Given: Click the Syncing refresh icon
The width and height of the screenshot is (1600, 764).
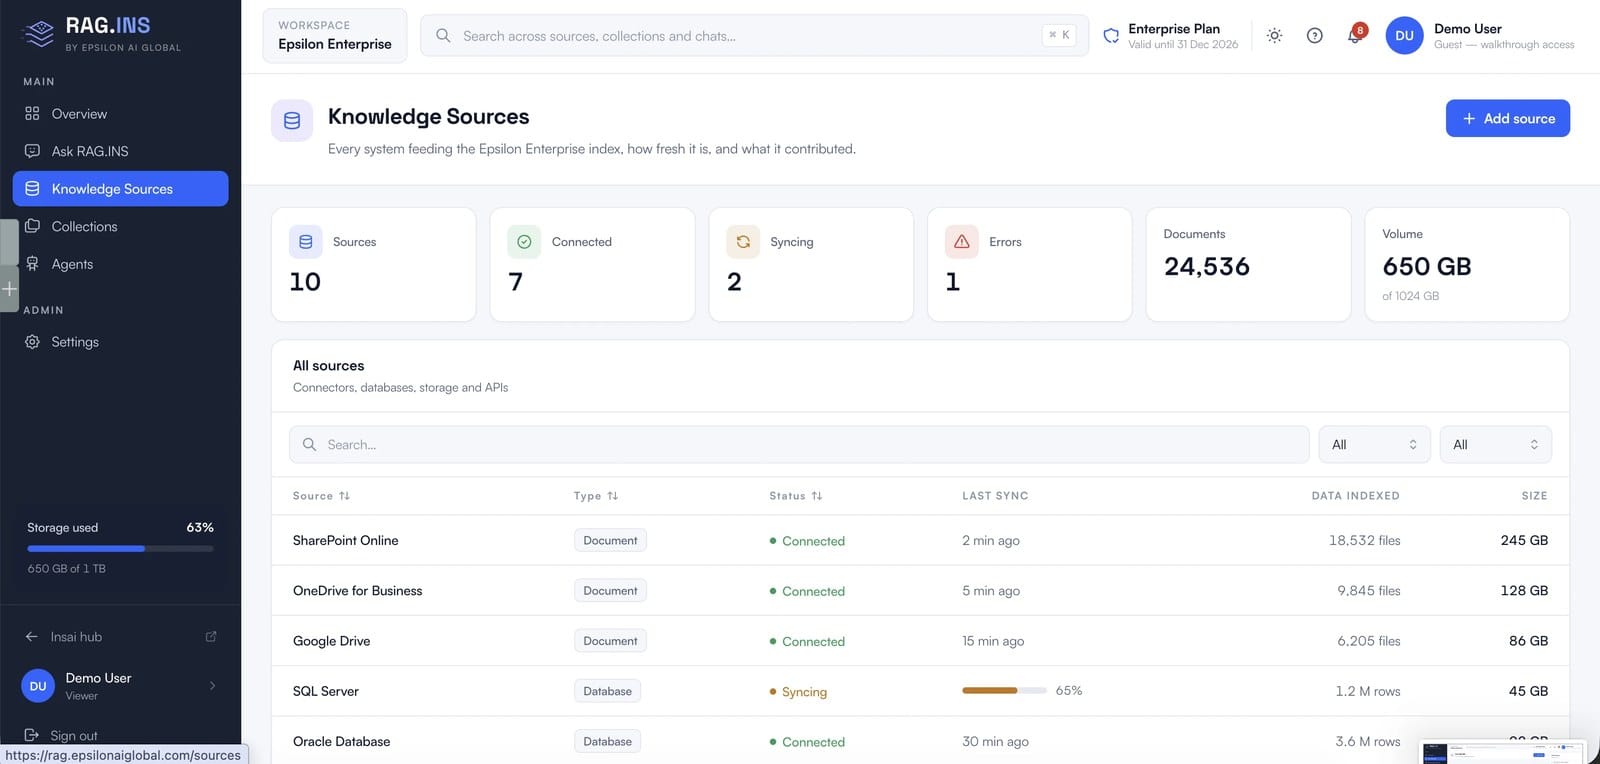Looking at the screenshot, I should (x=743, y=242).
